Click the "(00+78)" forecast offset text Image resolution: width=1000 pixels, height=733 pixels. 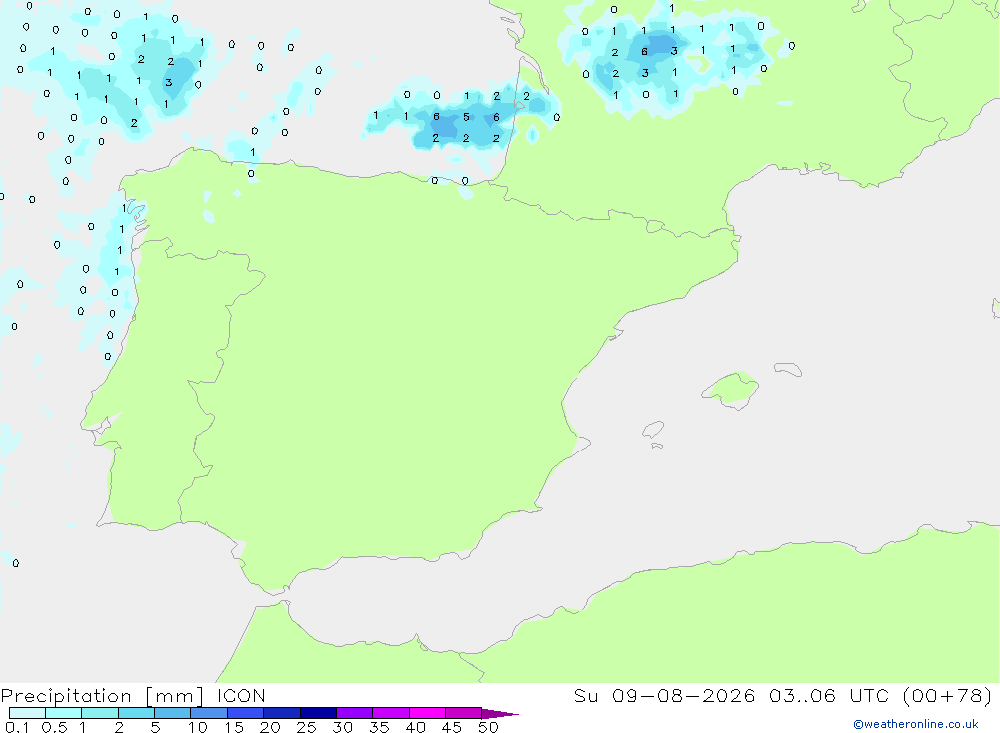pos(947,696)
